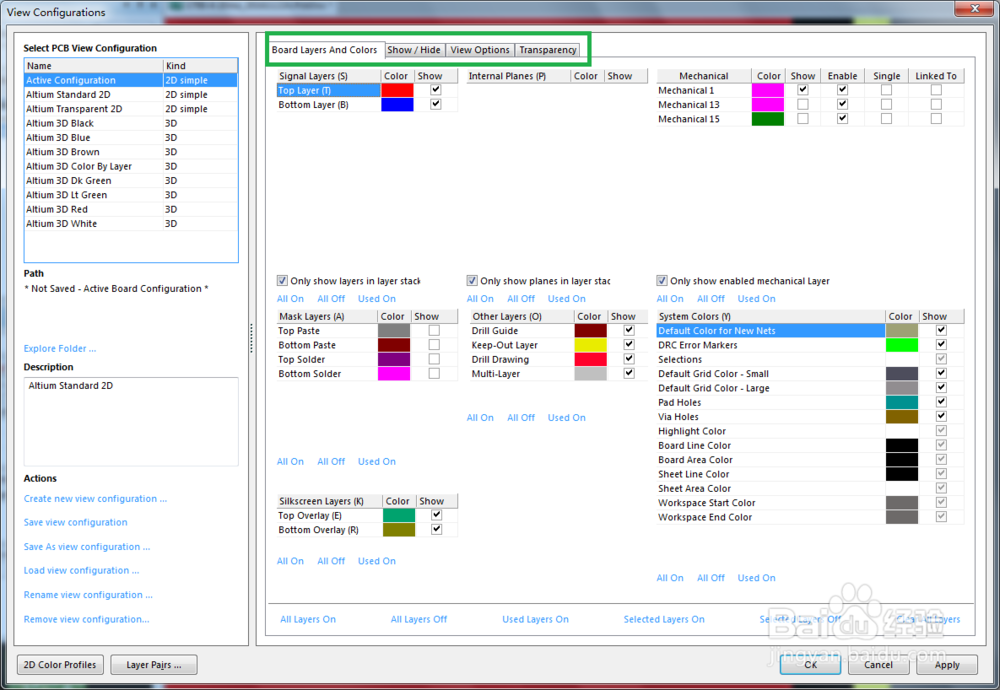Toggle Single checkbox for Mechanical 15

click(x=886, y=119)
